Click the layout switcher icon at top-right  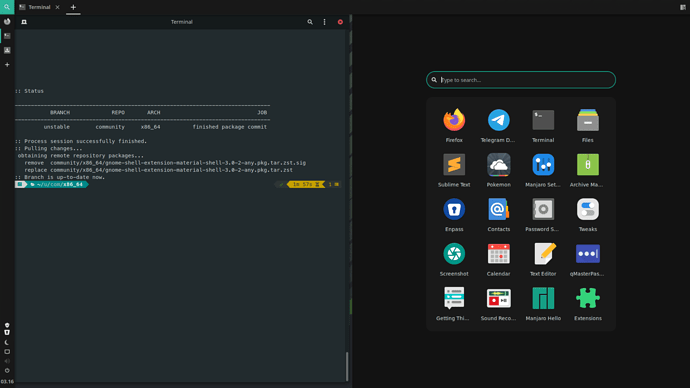(683, 7)
